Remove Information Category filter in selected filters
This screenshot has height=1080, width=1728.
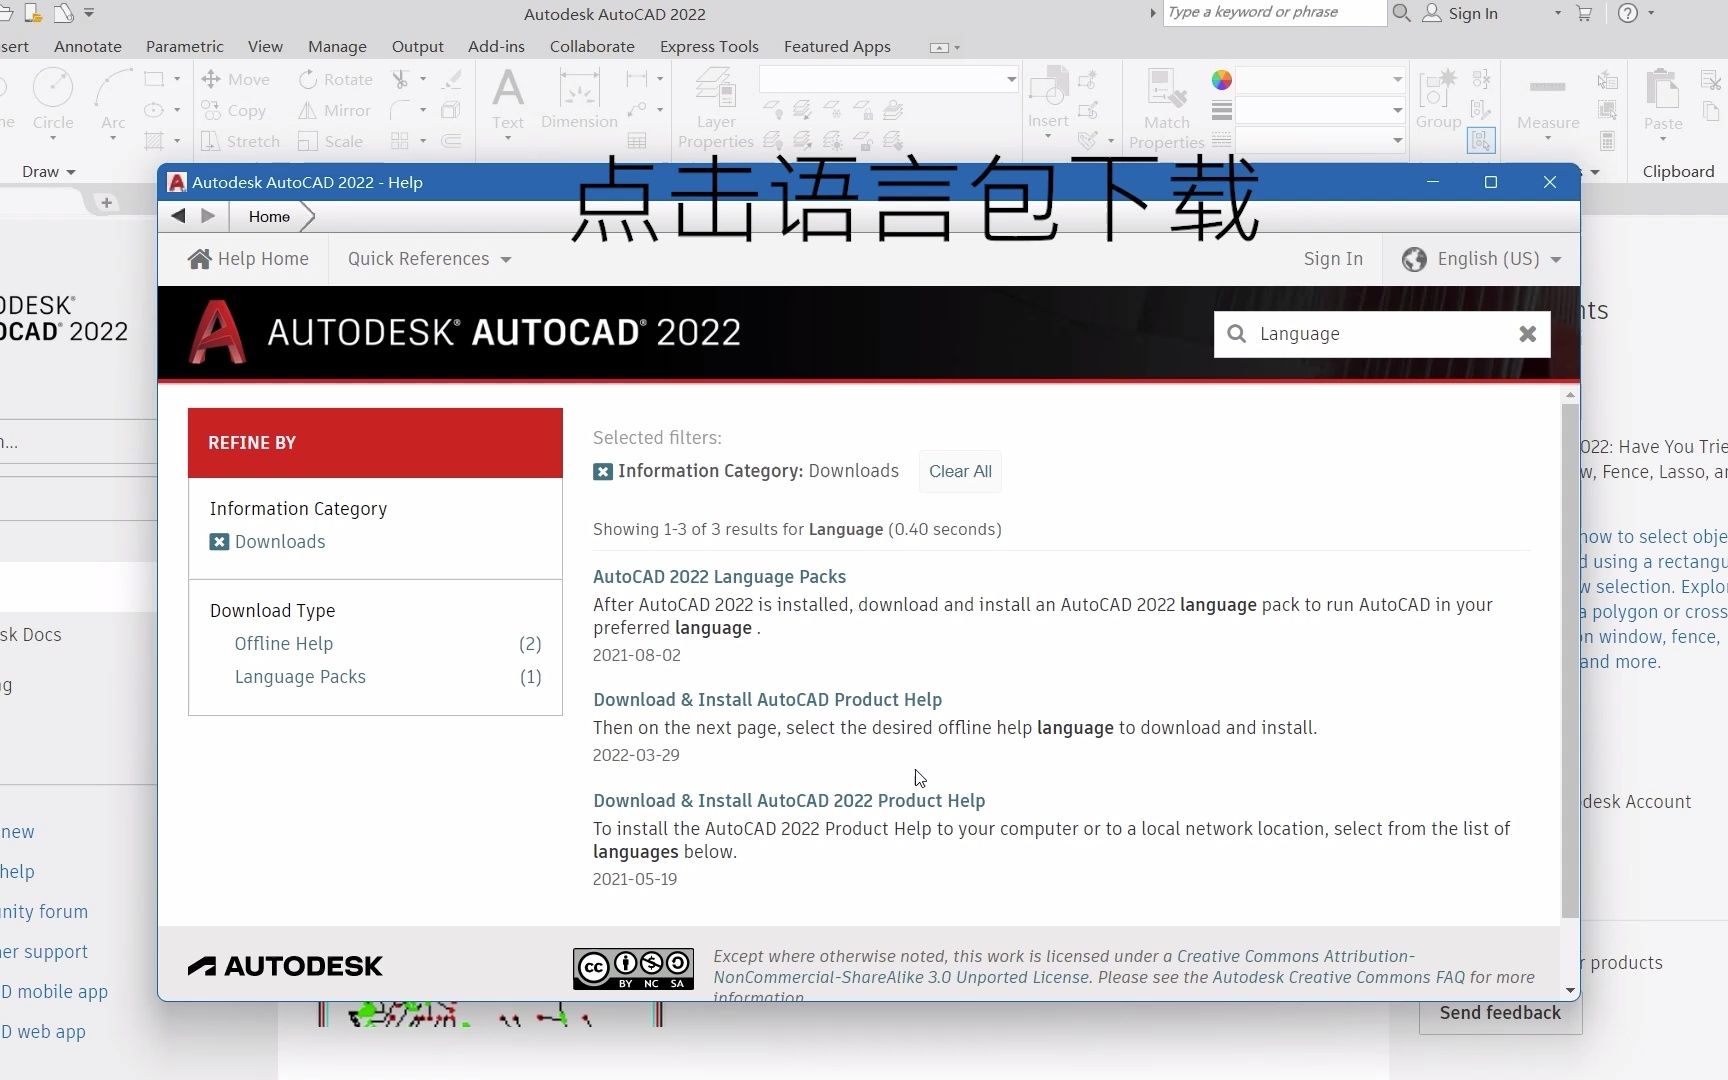602,472
